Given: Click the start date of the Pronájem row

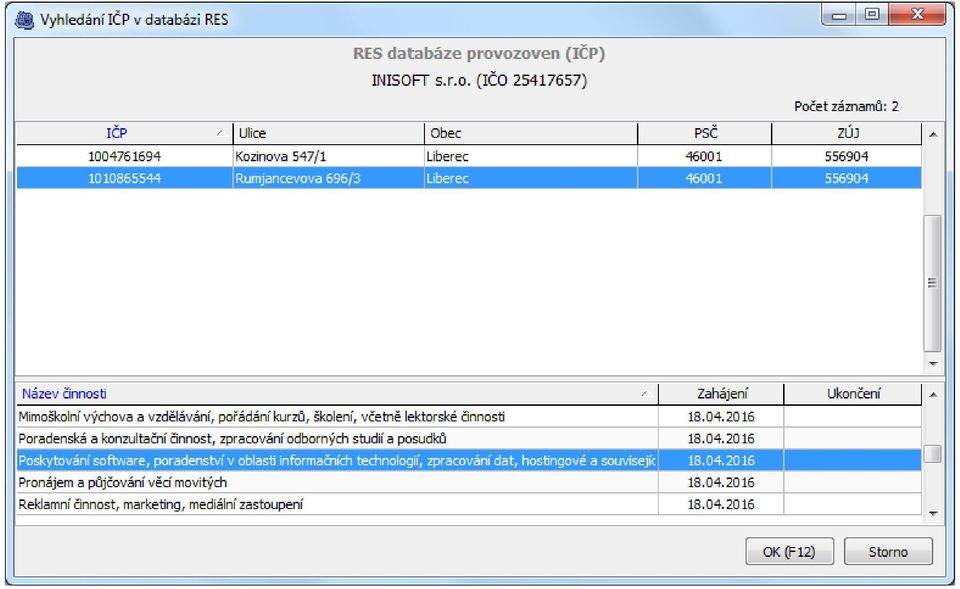Looking at the screenshot, I should click(x=721, y=482).
